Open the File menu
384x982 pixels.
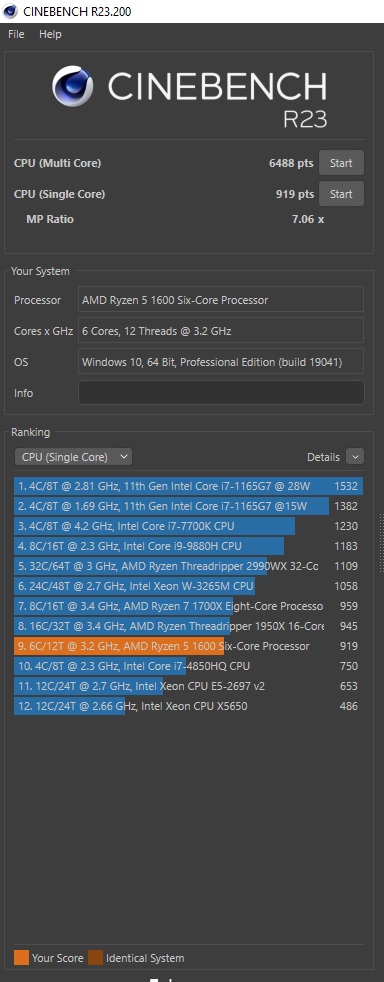[16, 34]
